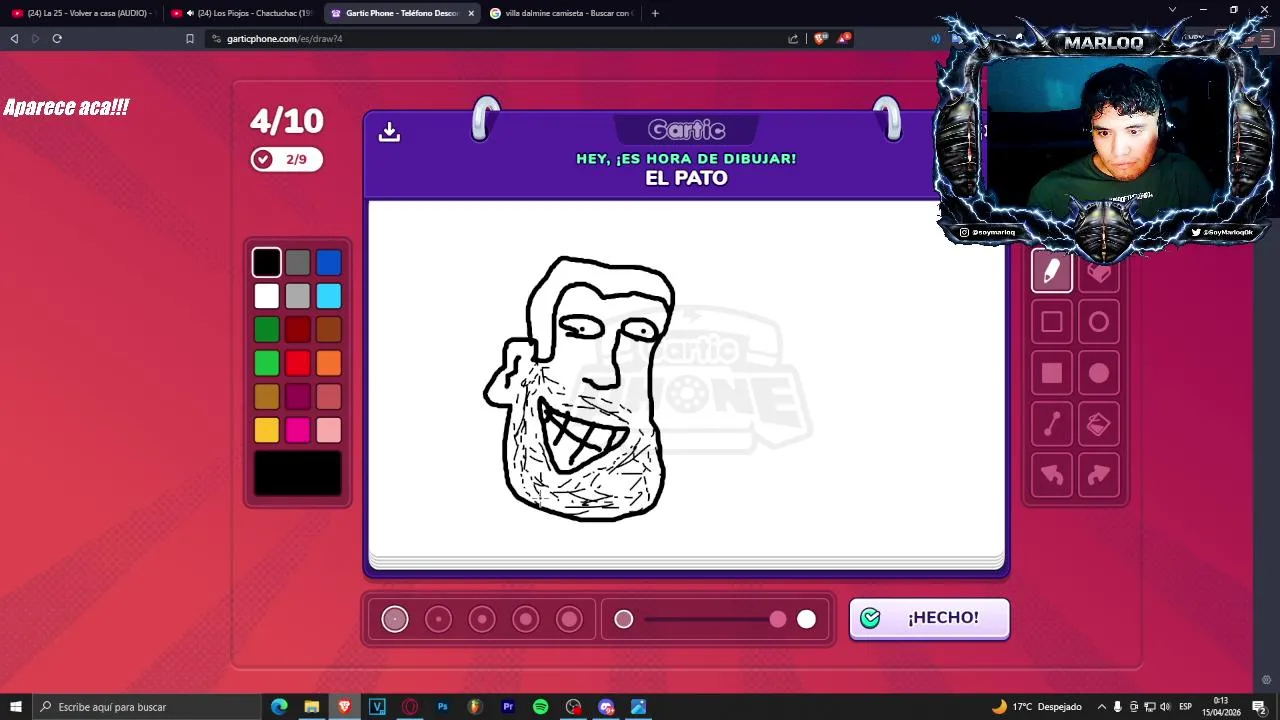
Task: Set opacity to minimum gray dot
Action: [623, 620]
